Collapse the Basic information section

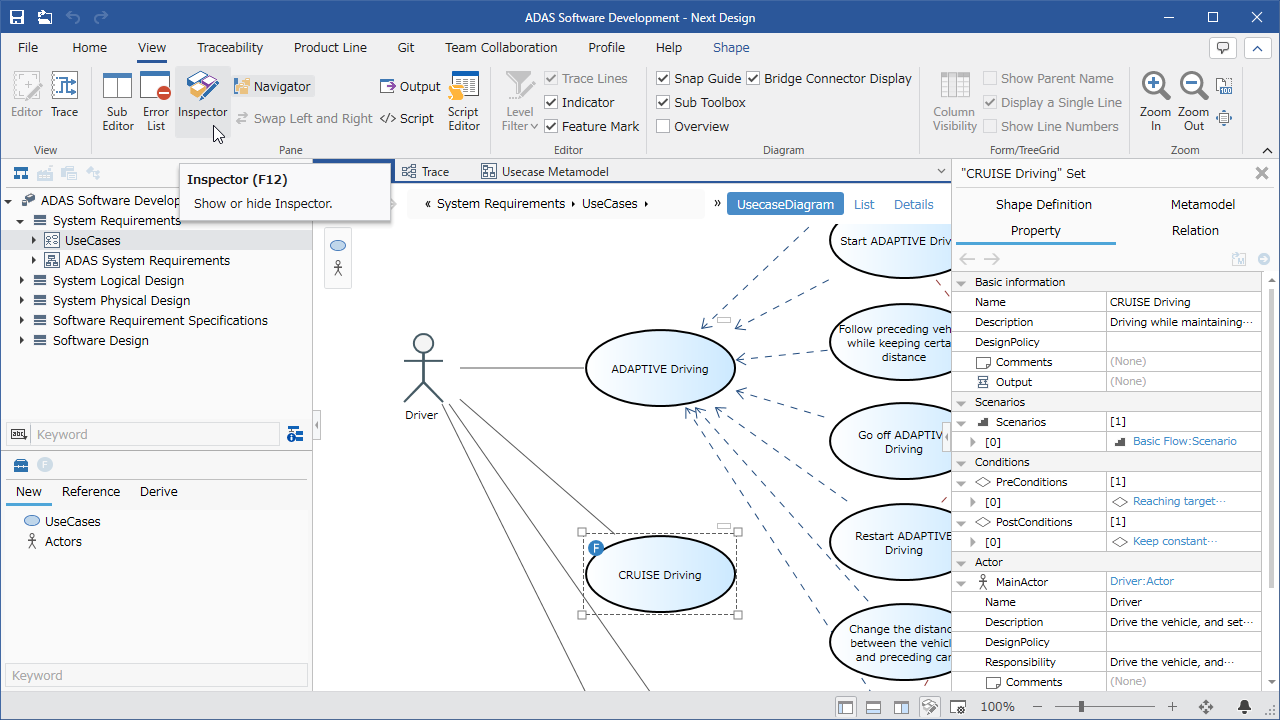[x=963, y=282]
